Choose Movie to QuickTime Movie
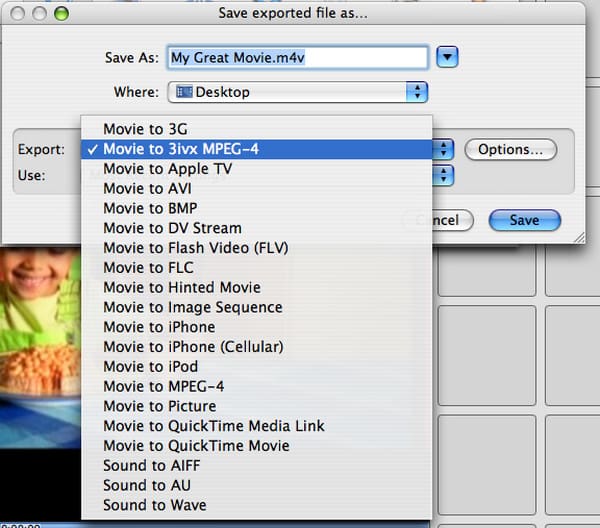 (196, 446)
